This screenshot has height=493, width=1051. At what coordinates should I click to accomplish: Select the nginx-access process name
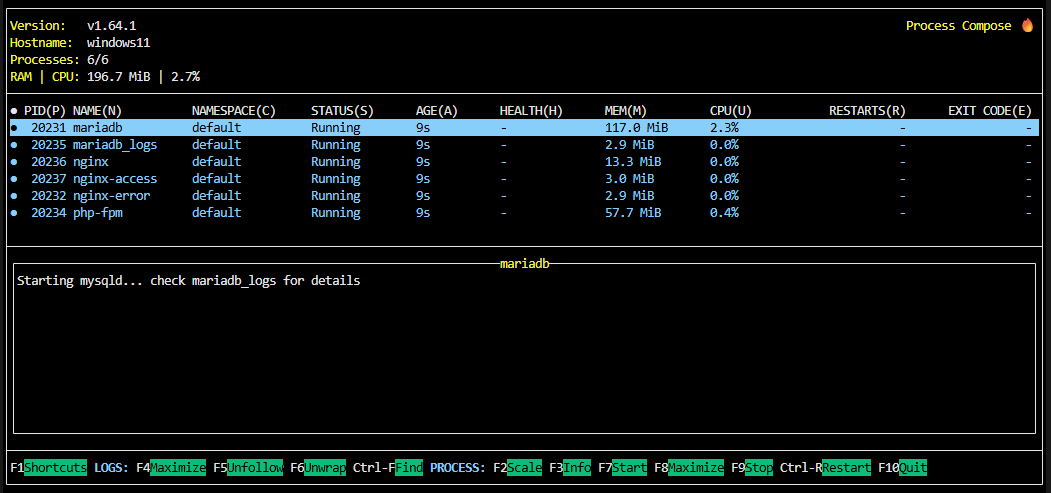point(115,179)
